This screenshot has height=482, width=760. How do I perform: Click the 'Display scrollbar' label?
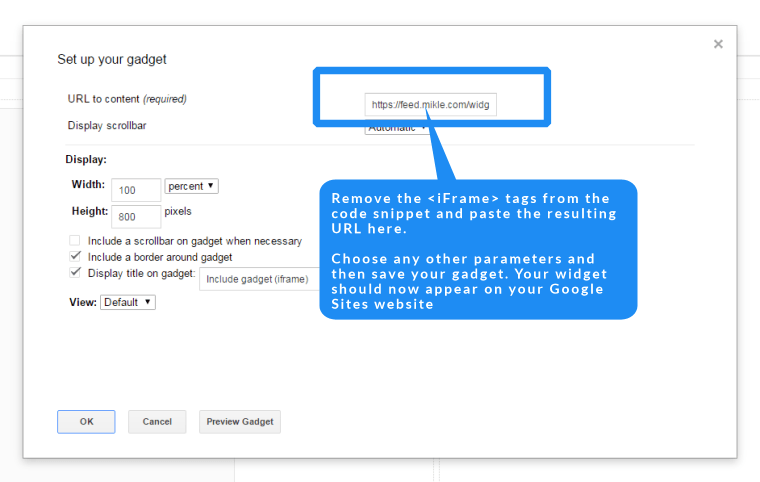point(107,126)
